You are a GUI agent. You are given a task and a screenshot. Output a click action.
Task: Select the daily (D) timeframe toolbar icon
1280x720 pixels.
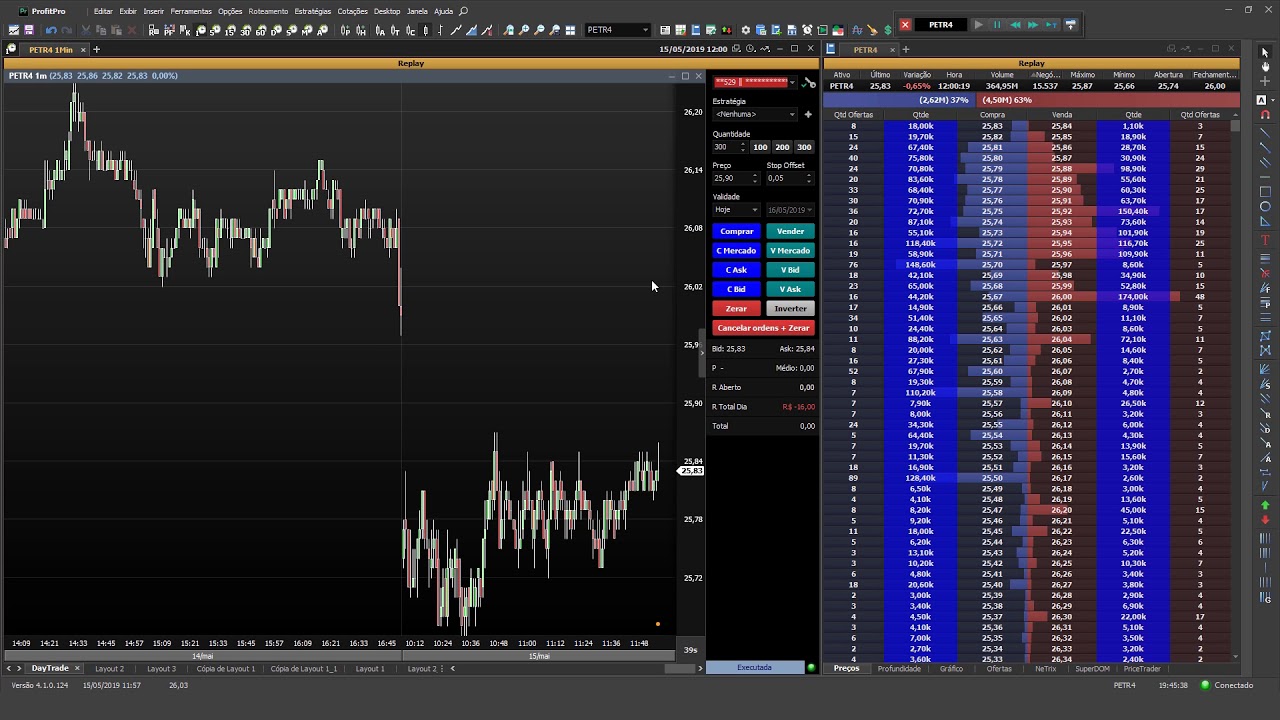[276, 30]
